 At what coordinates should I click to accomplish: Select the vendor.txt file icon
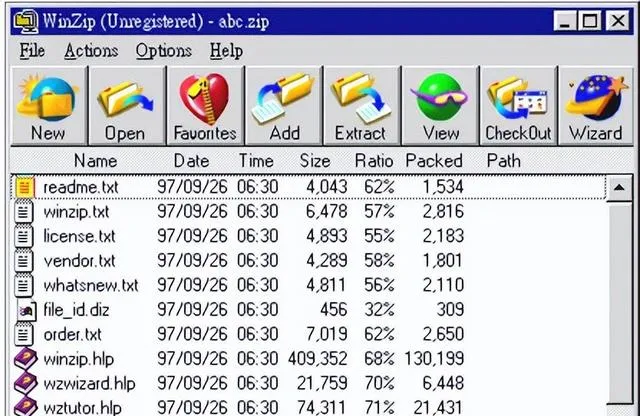[23, 261]
